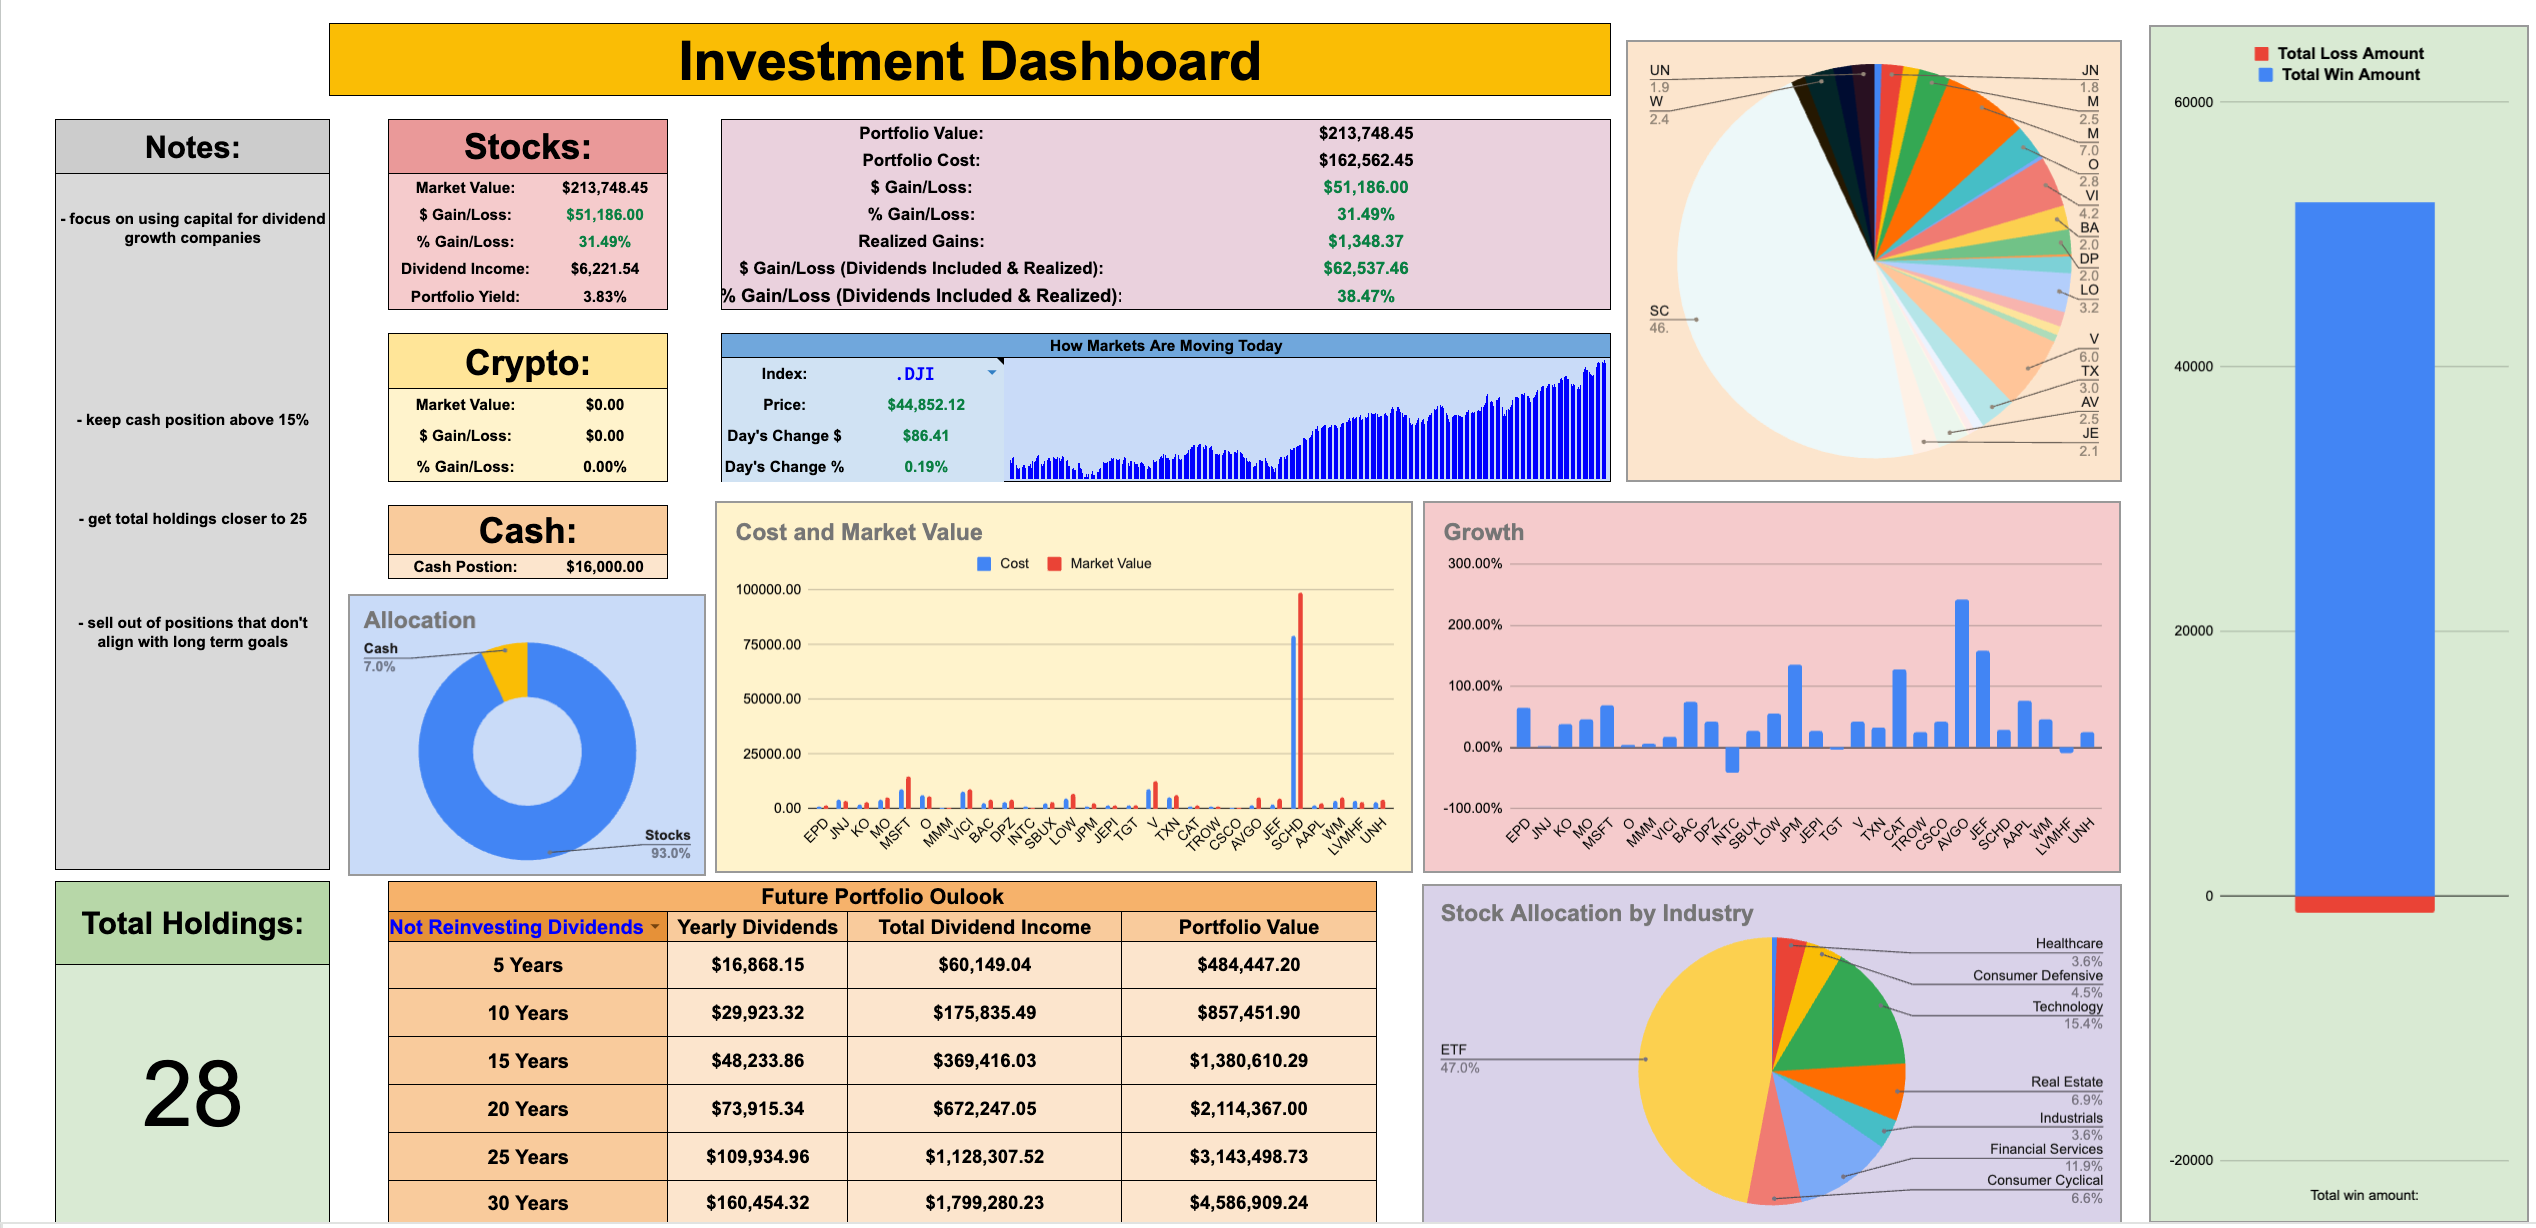Click the red Market Value legend swatch
Screen dimensions: 2536x1228
(1054, 564)
